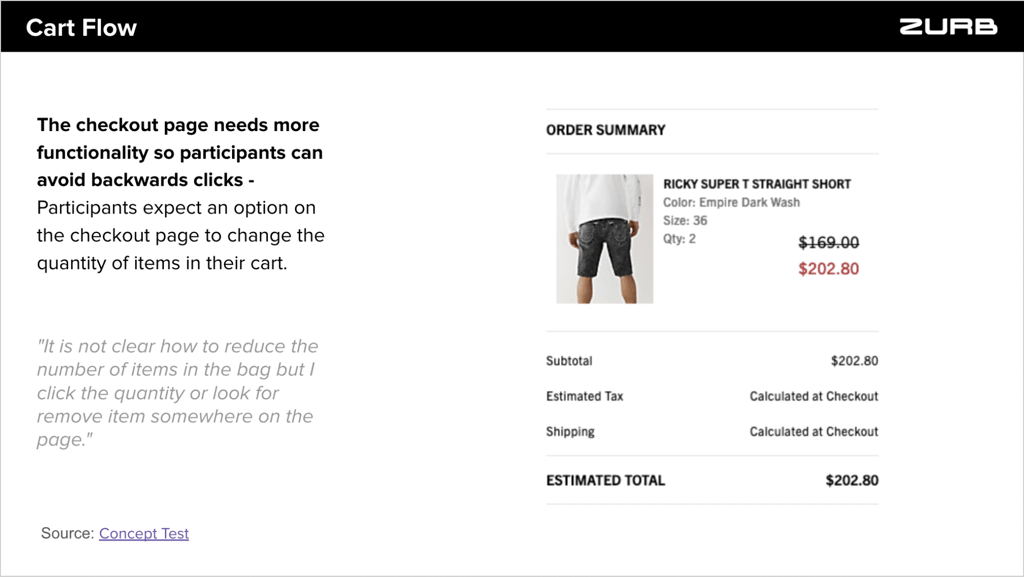Image resolution: width=1024 pixels, height=577 pixels.
Task: Click the Estimated Total label
Action: (x=605, y=480)
